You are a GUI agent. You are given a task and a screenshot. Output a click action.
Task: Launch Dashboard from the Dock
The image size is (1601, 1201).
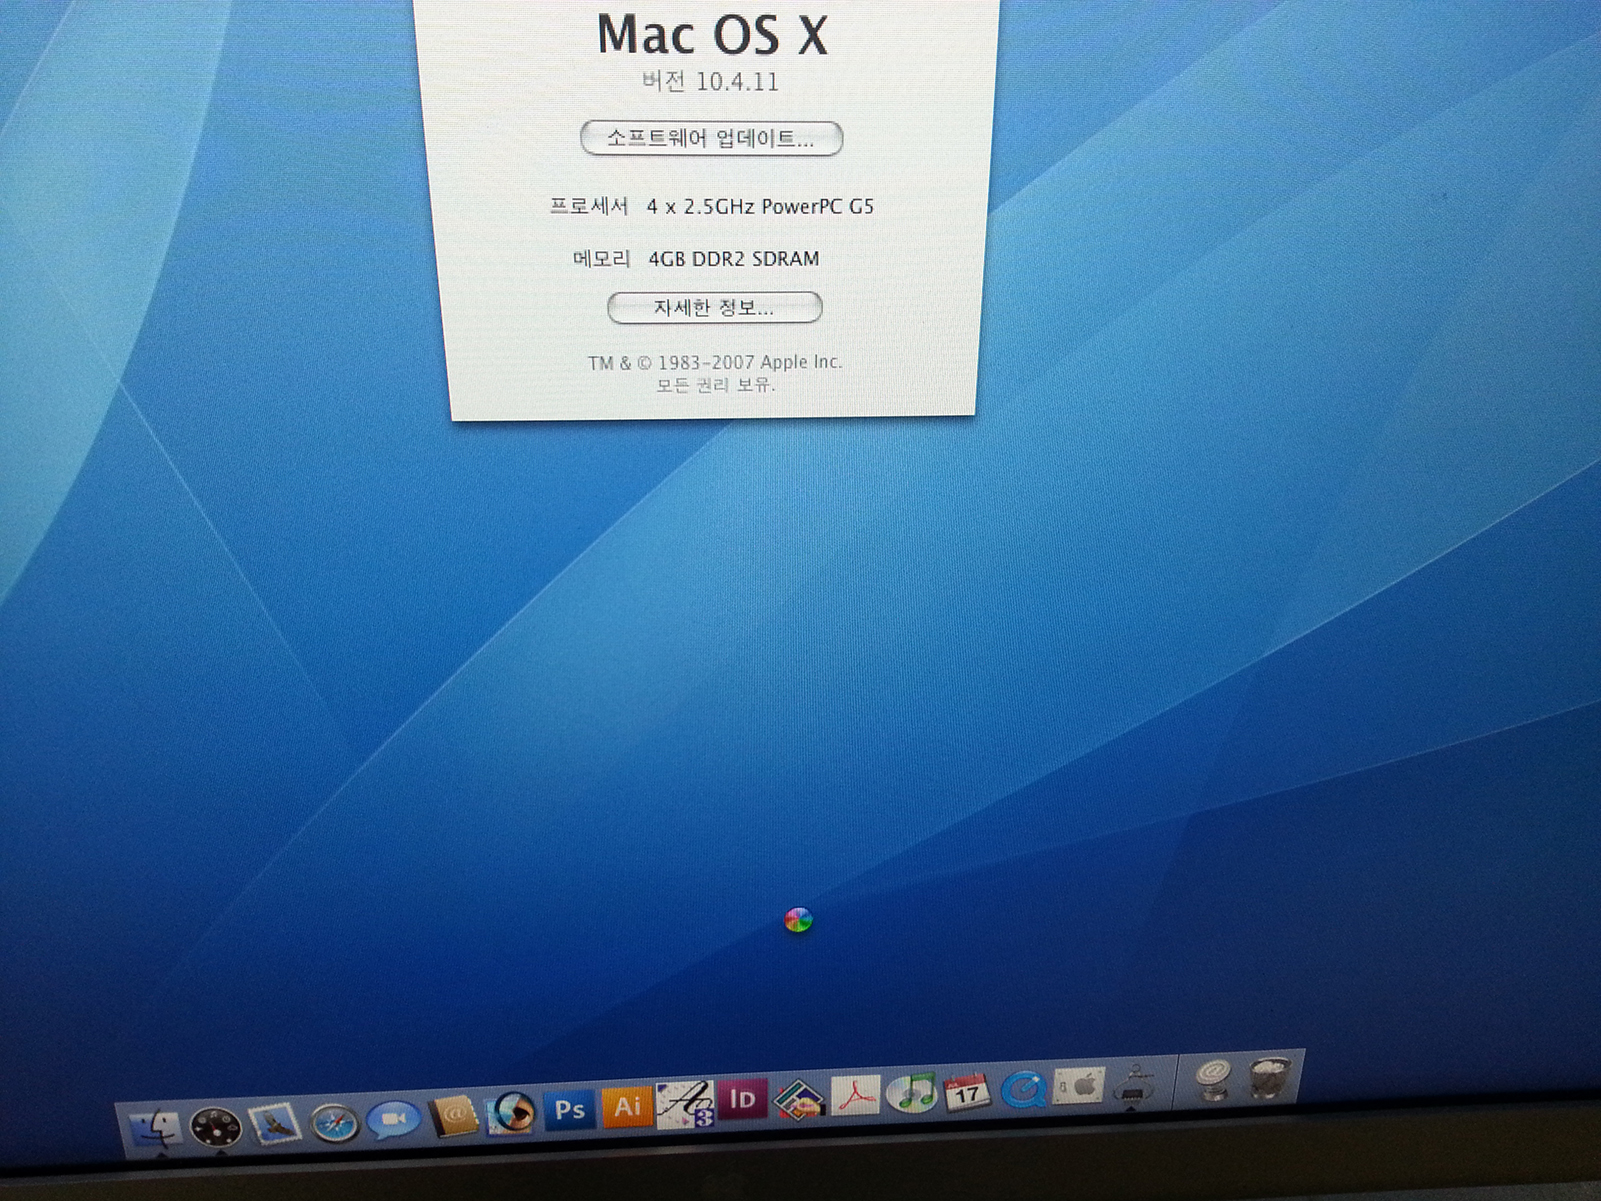click(x=216, y=1127)
